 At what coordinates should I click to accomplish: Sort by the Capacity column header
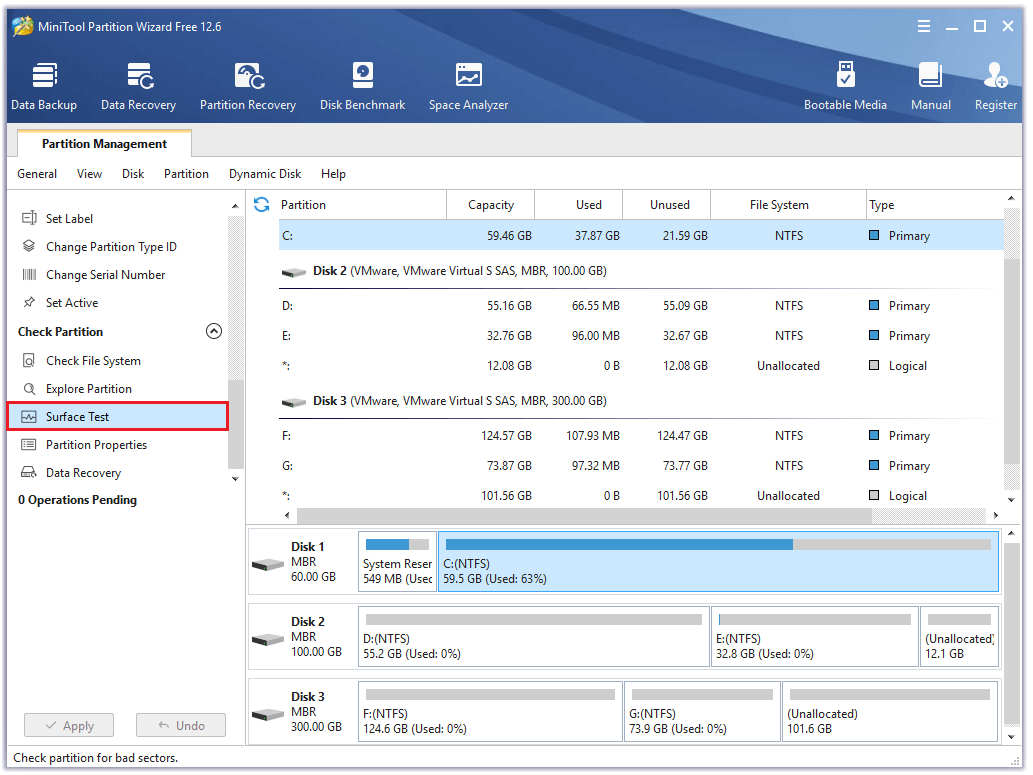click(491, 205)
